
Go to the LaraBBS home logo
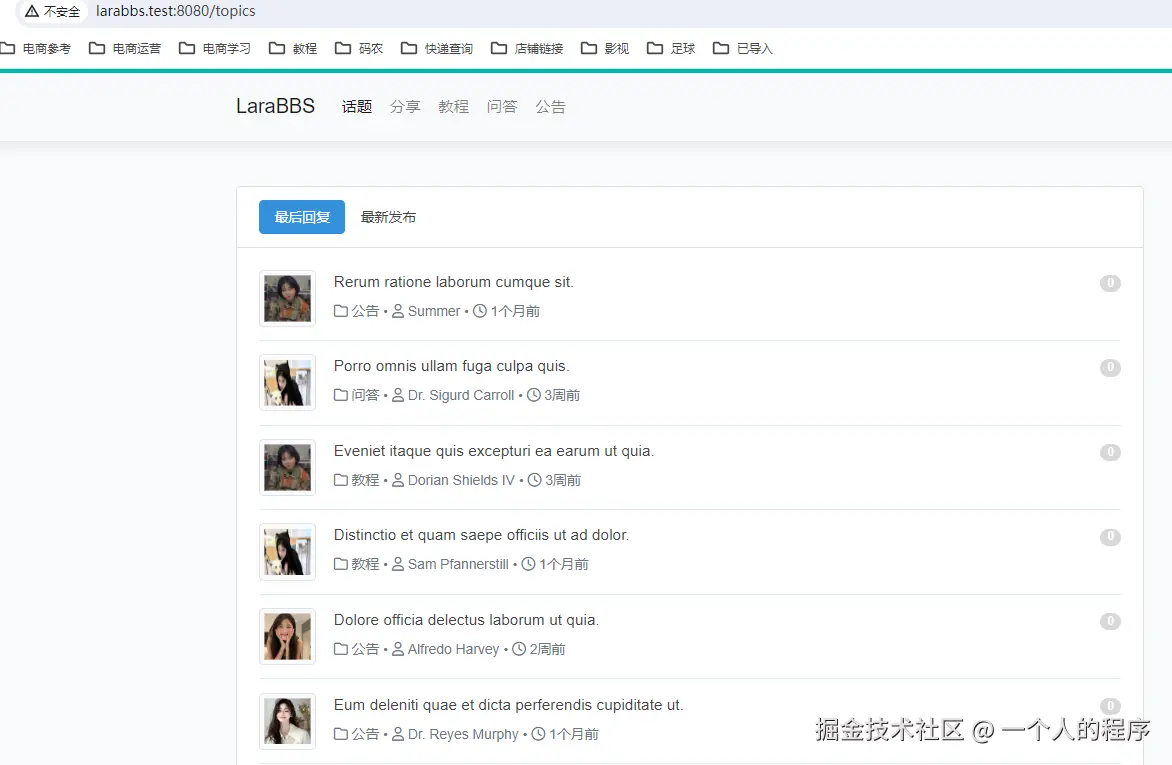coord(275,106)
